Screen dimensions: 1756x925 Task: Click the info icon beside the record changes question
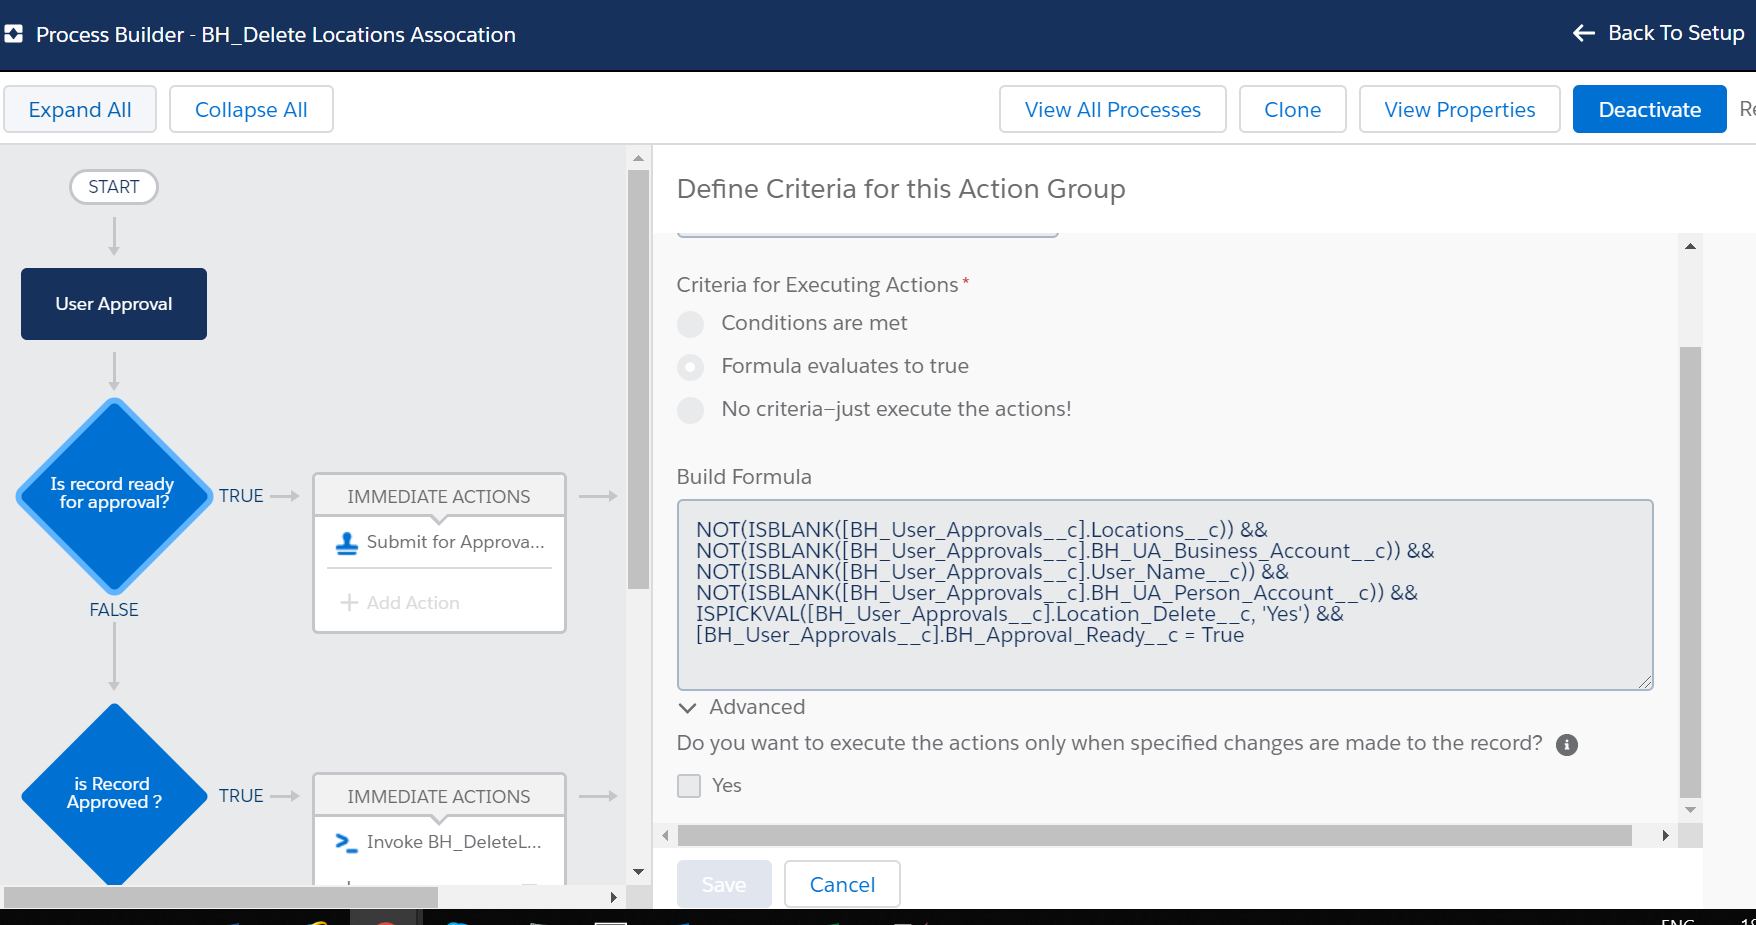1567,745
